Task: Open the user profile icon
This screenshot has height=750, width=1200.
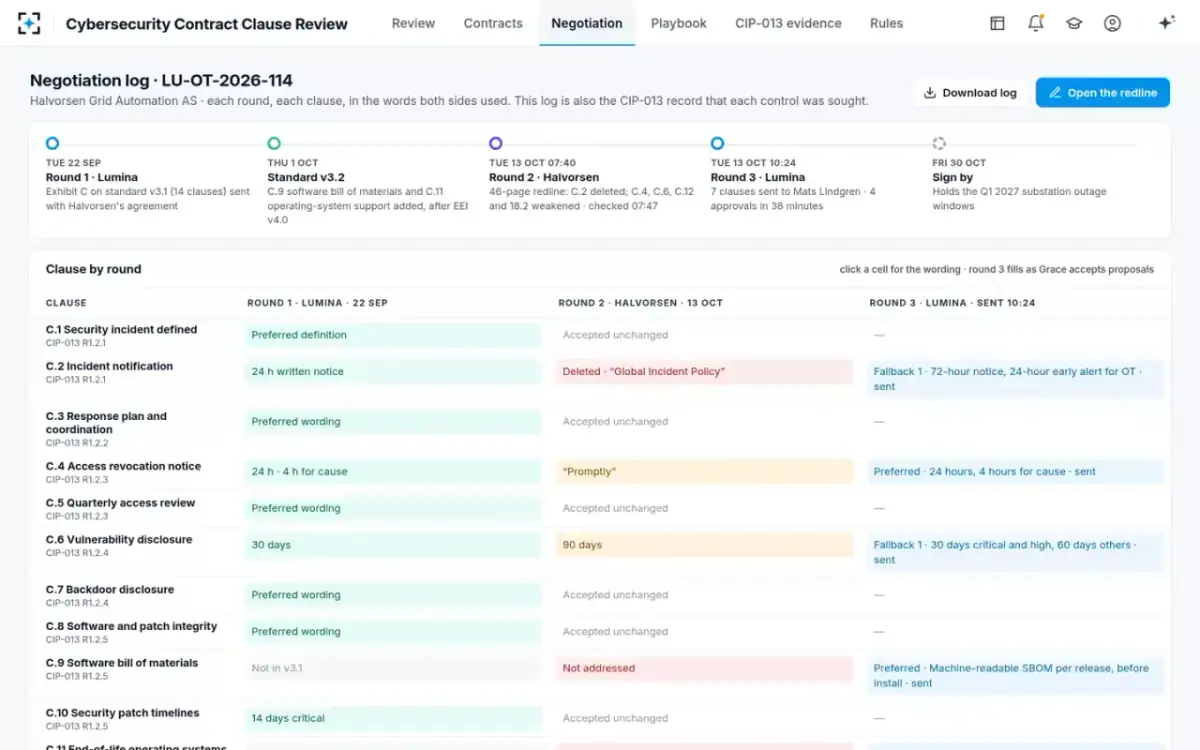Action: tap(1112, 23)
